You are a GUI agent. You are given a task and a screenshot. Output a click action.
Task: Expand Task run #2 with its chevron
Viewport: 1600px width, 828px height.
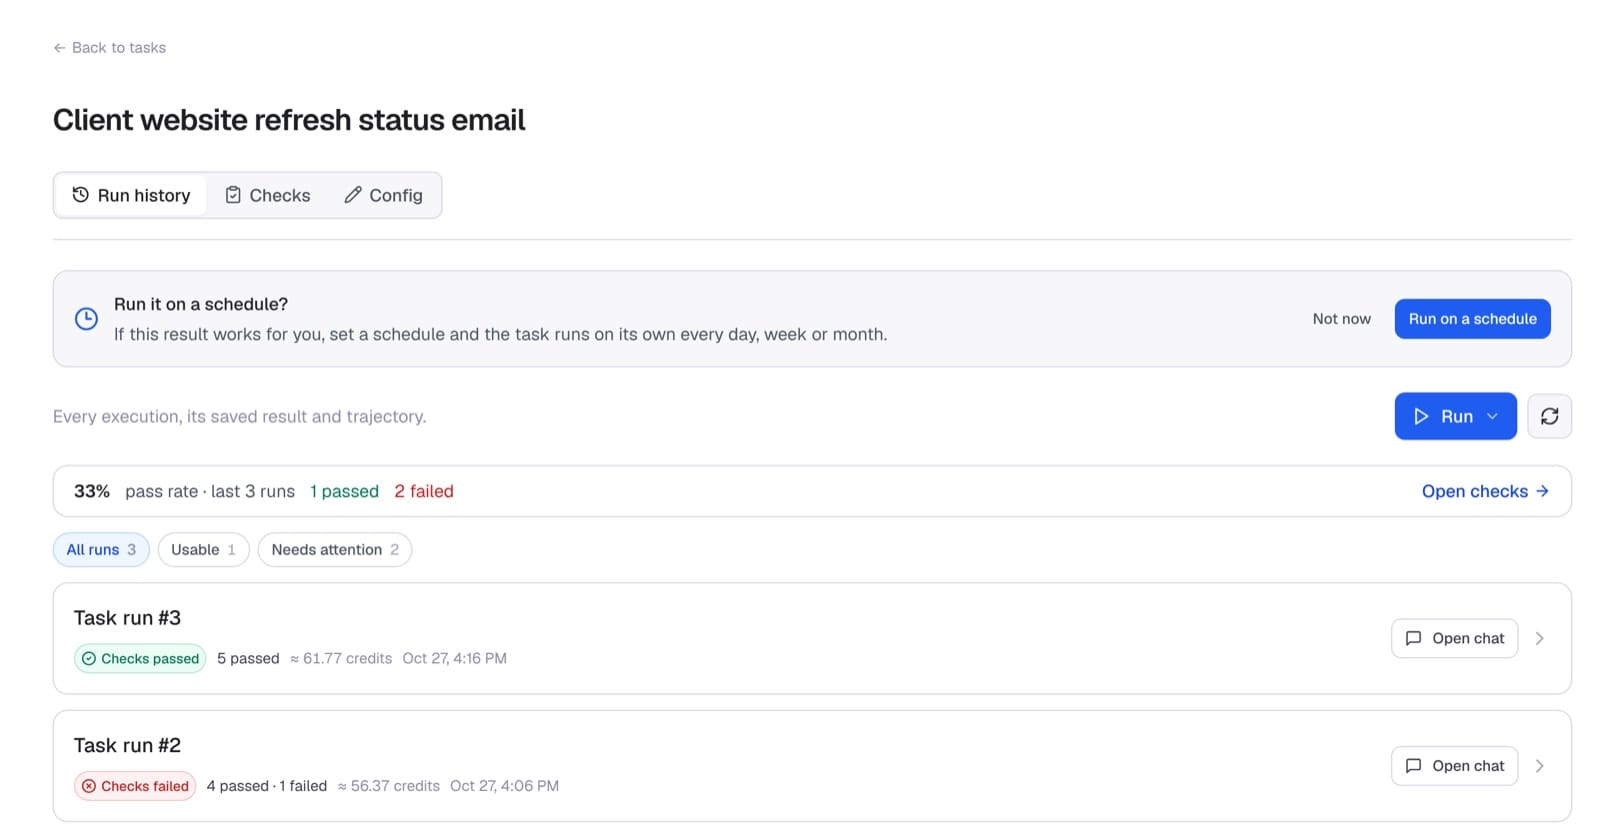pyautogui.click(x=1540, y=766)
